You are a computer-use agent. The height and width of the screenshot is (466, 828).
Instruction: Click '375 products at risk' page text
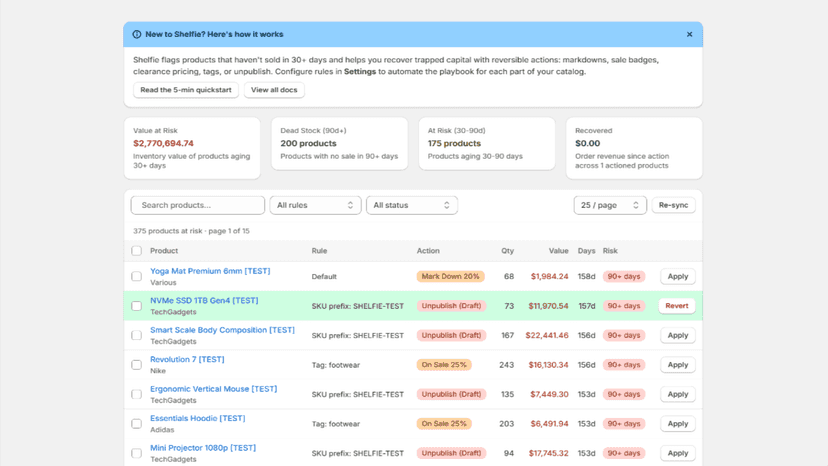pos(191,231)
